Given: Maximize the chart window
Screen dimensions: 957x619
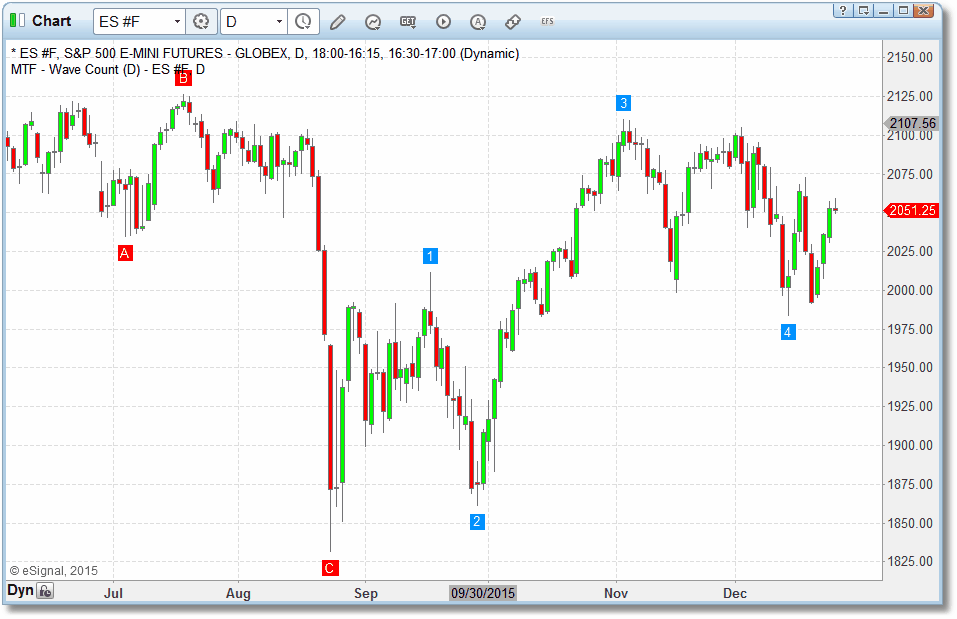Looking at the screenshot, I should [x=903, y=10].
